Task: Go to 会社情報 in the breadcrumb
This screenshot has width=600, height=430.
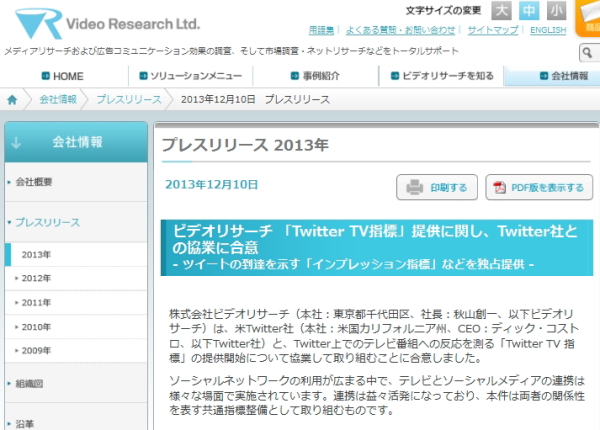Action: (58, 99)
